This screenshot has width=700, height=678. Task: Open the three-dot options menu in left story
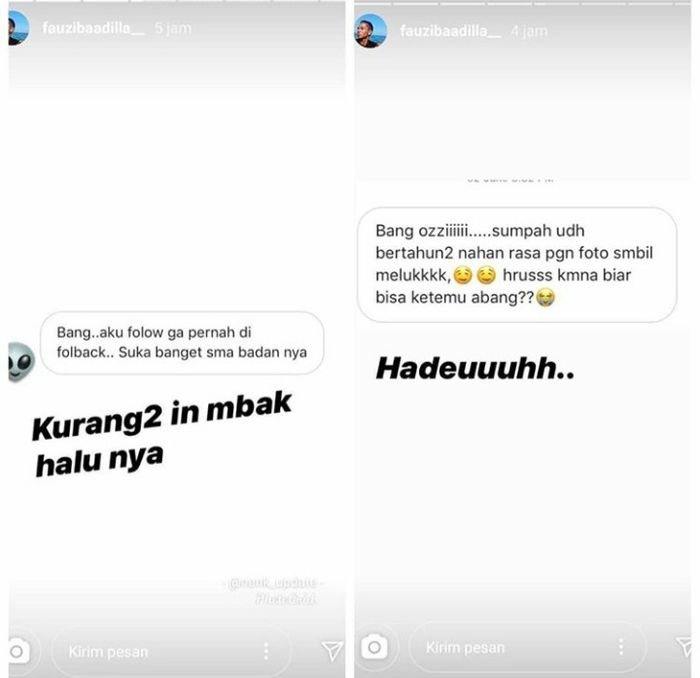[x=266, y=651]
